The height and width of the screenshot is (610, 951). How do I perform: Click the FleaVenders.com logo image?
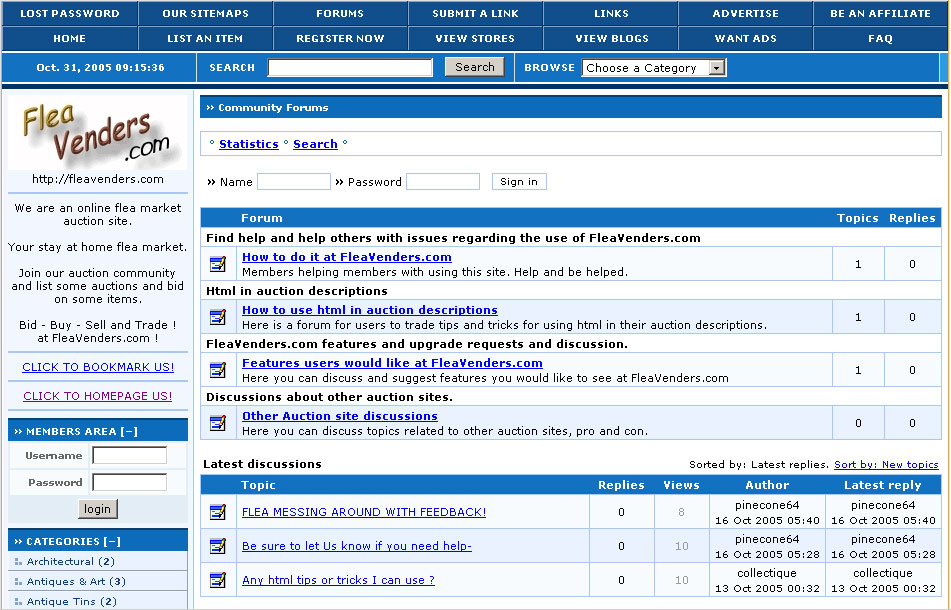[98, 133]
